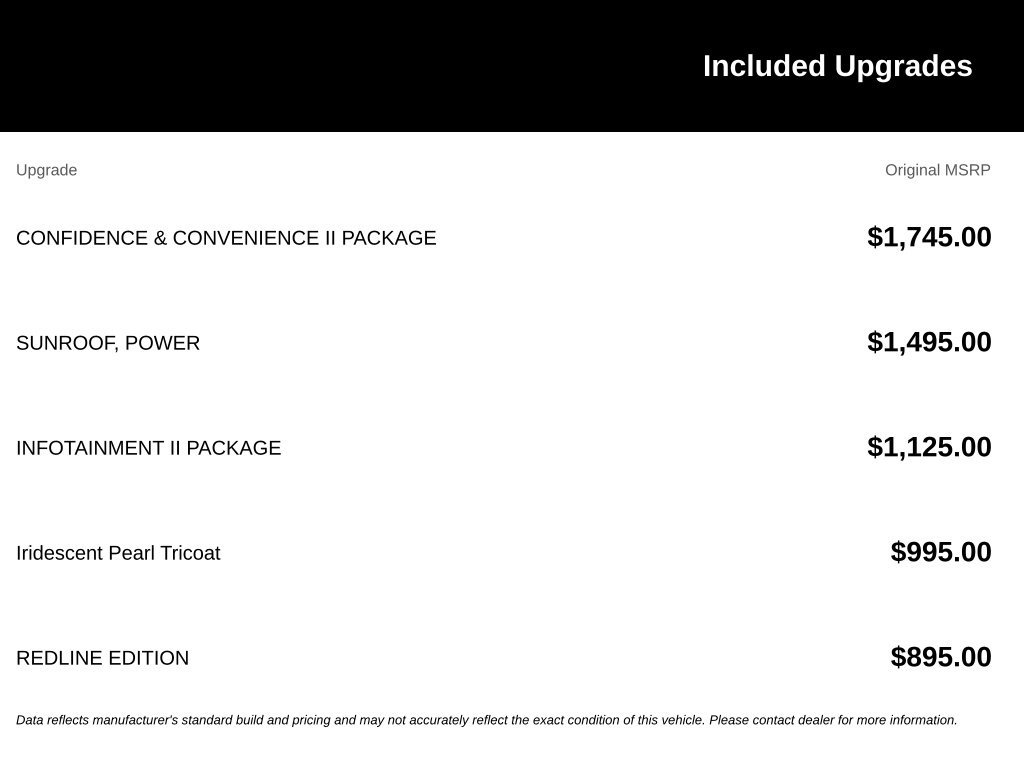Image resolution: width=1024 pixels, height=768 pixels.
Task: Click 'Please contact dealer' sentence in disclaimer
Action: pos(833,720)
